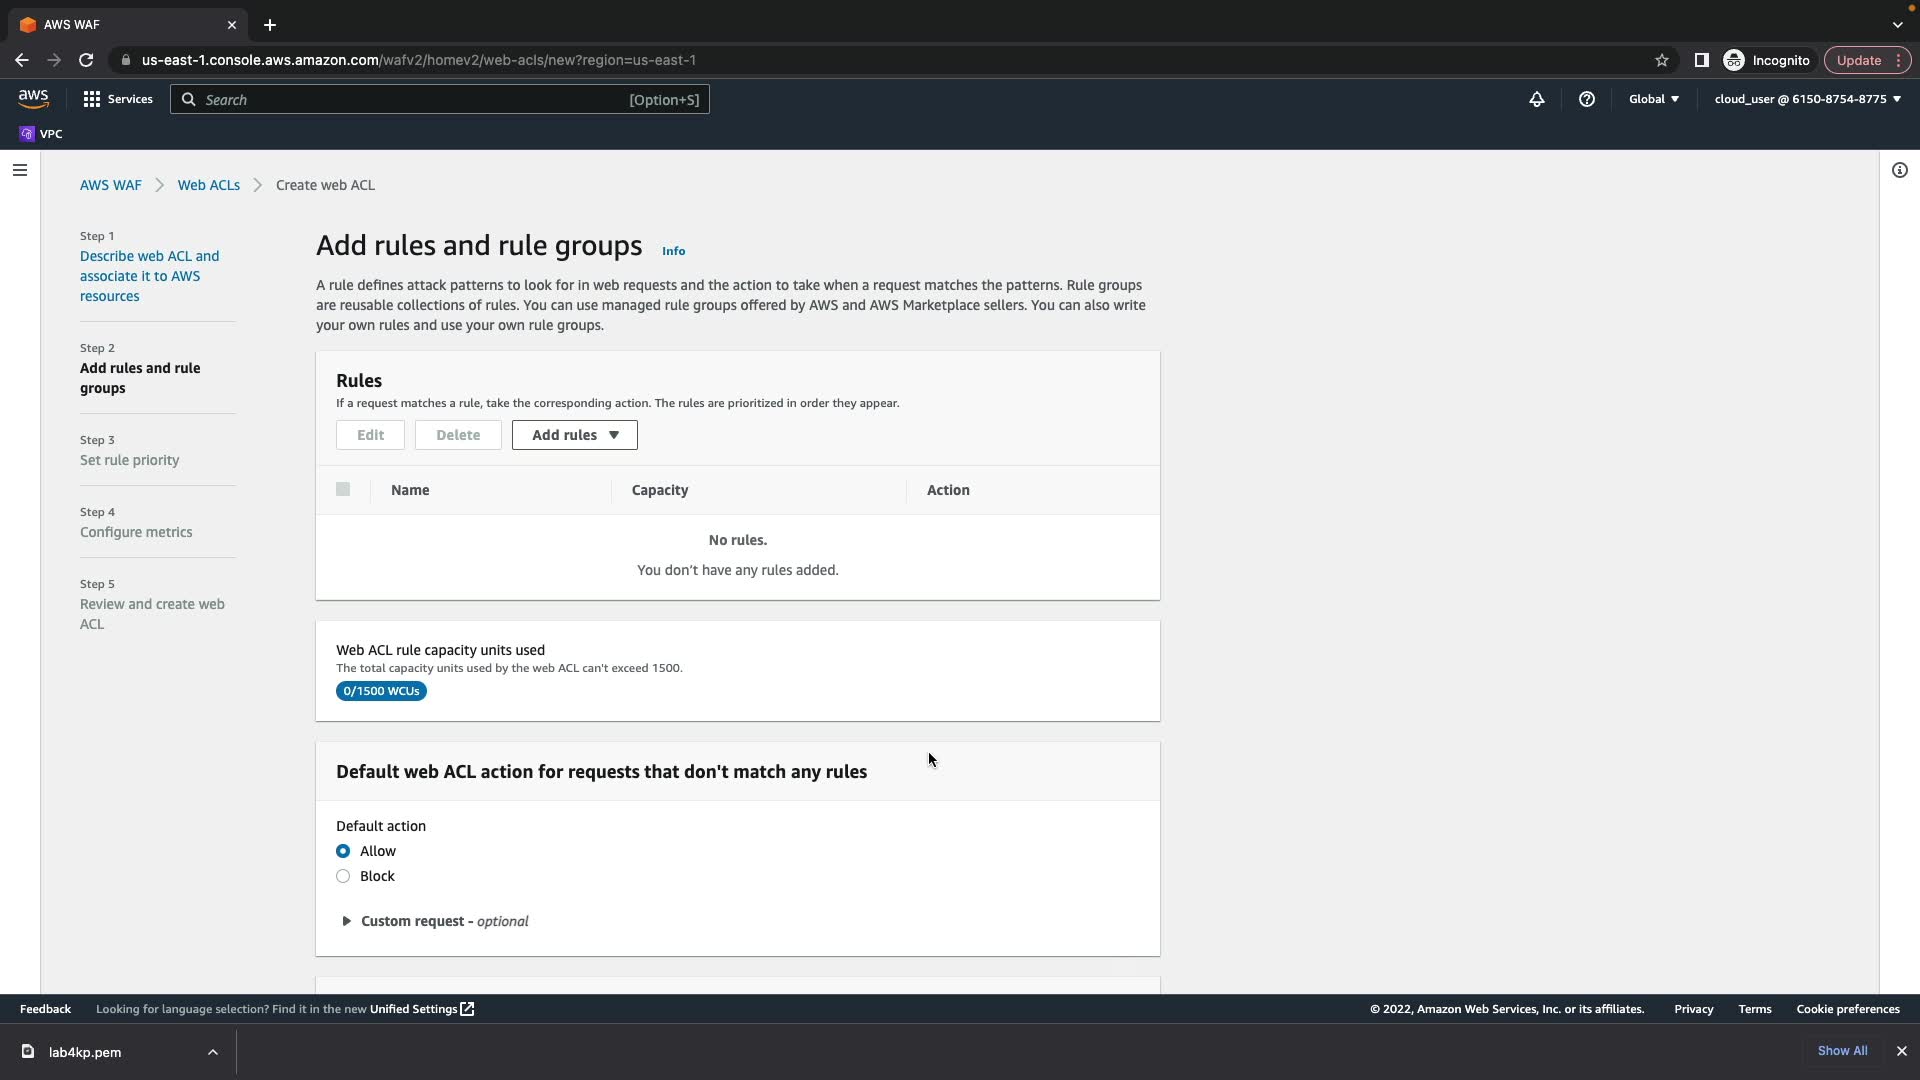Select the Allow default action

[x=343, y=851]
